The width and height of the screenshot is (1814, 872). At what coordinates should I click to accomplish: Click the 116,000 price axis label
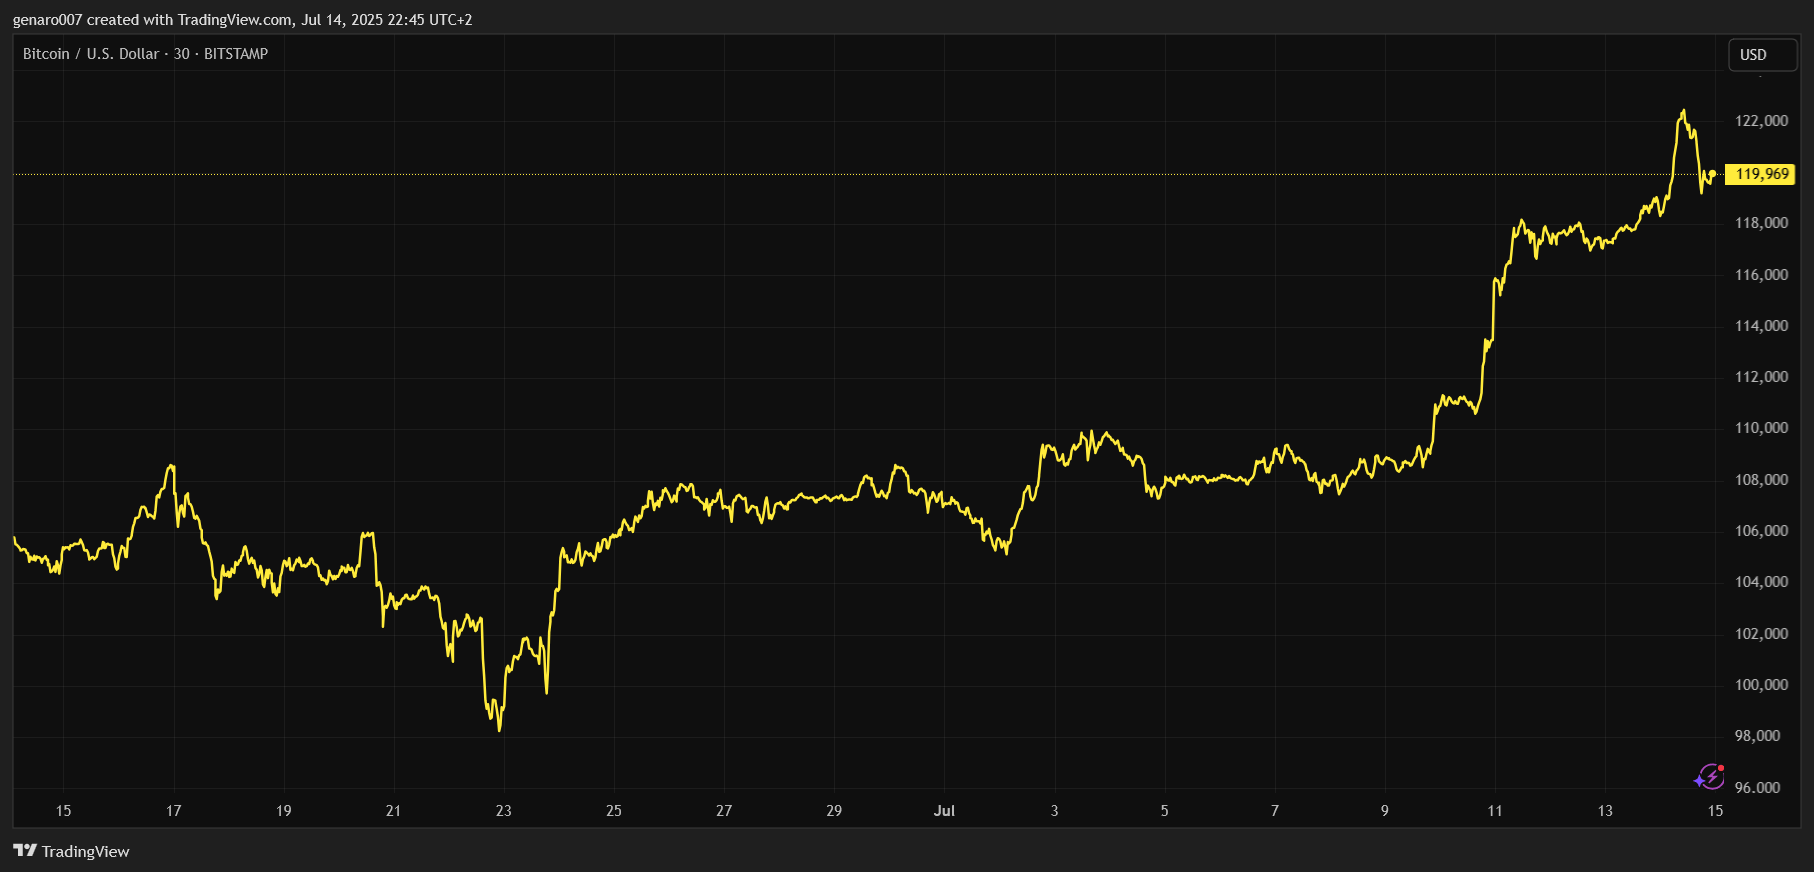1761,275
